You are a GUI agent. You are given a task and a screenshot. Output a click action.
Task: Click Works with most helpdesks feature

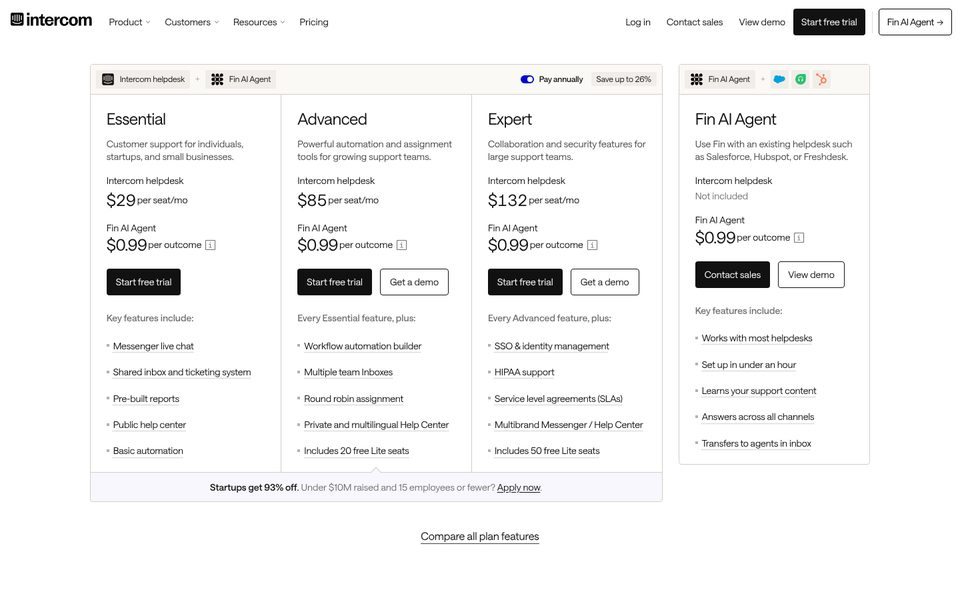point(757,339)
